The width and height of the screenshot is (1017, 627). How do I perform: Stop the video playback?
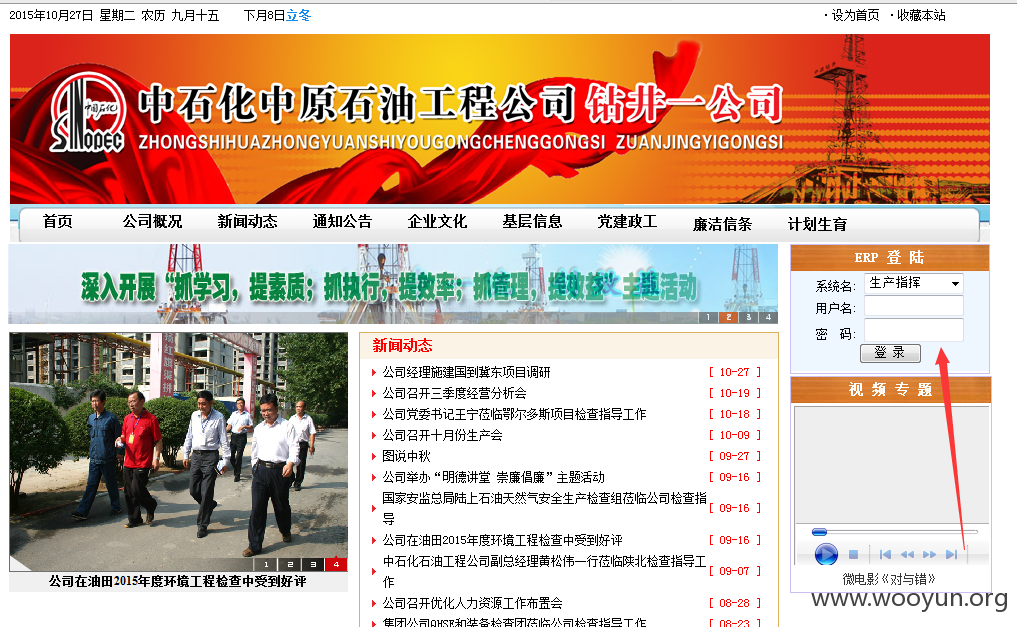(x=854, y=554)
